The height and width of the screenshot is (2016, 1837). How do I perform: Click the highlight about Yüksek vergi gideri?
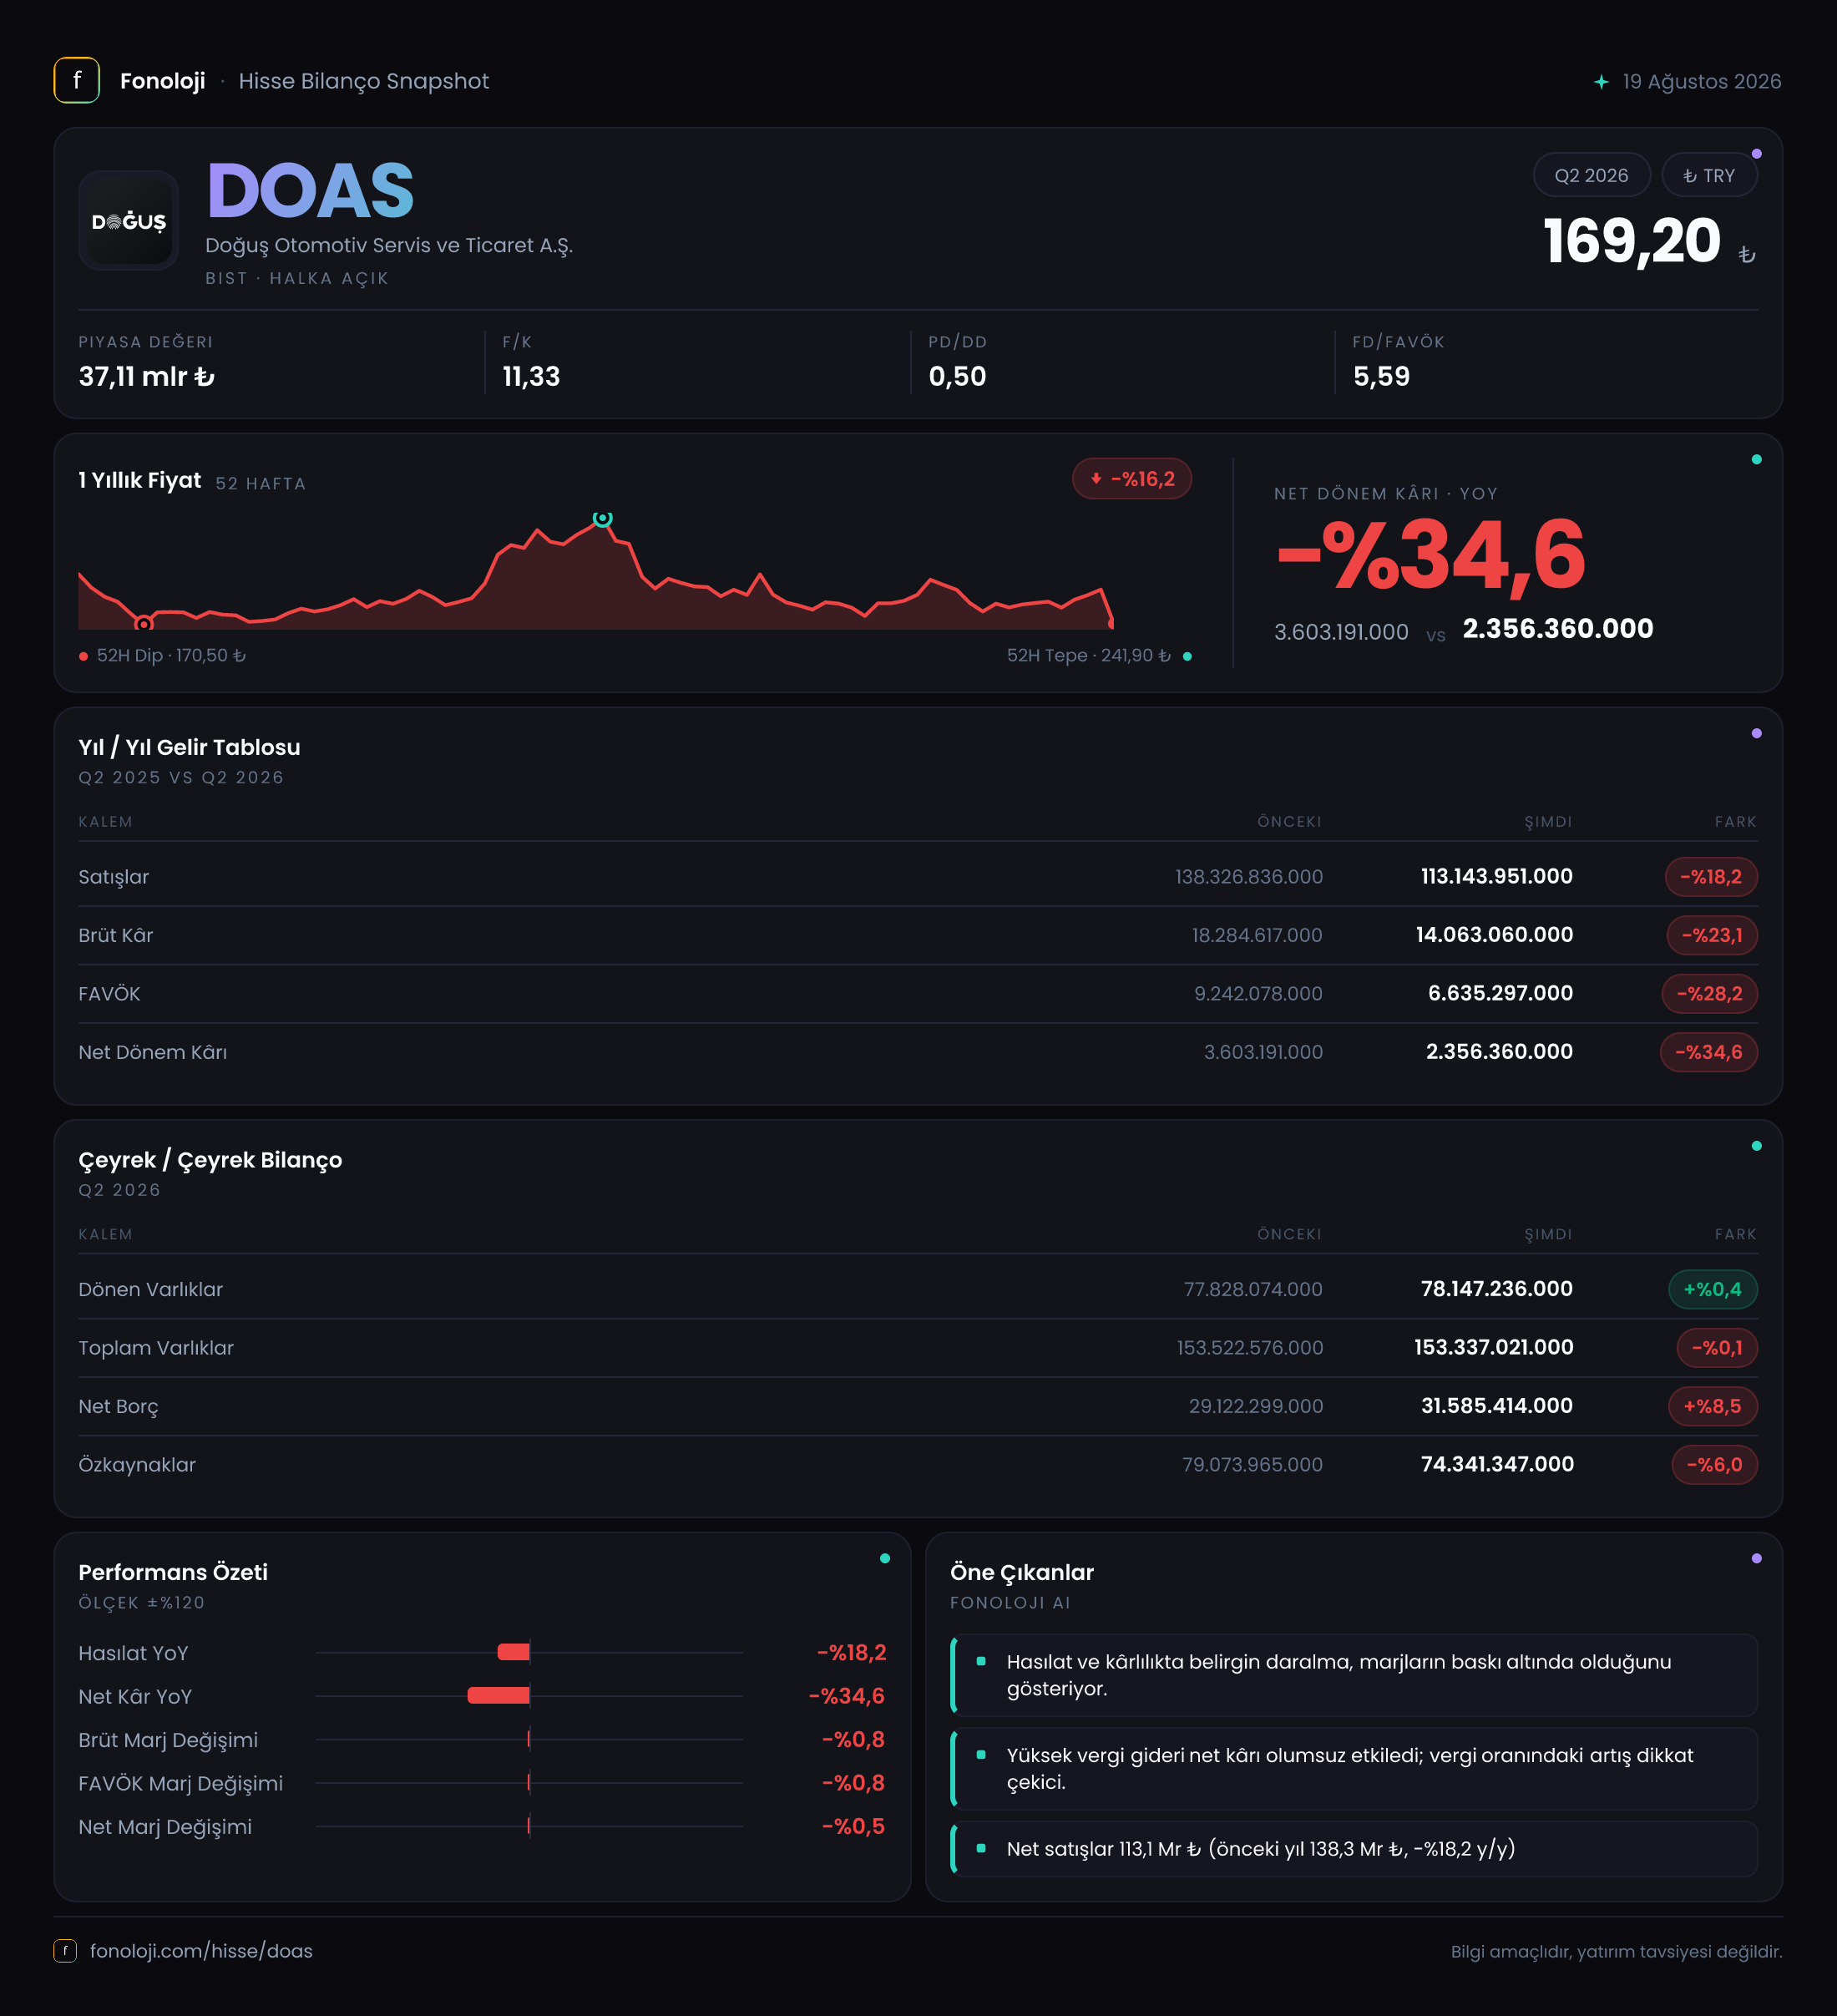(x=1354, y=1769)
